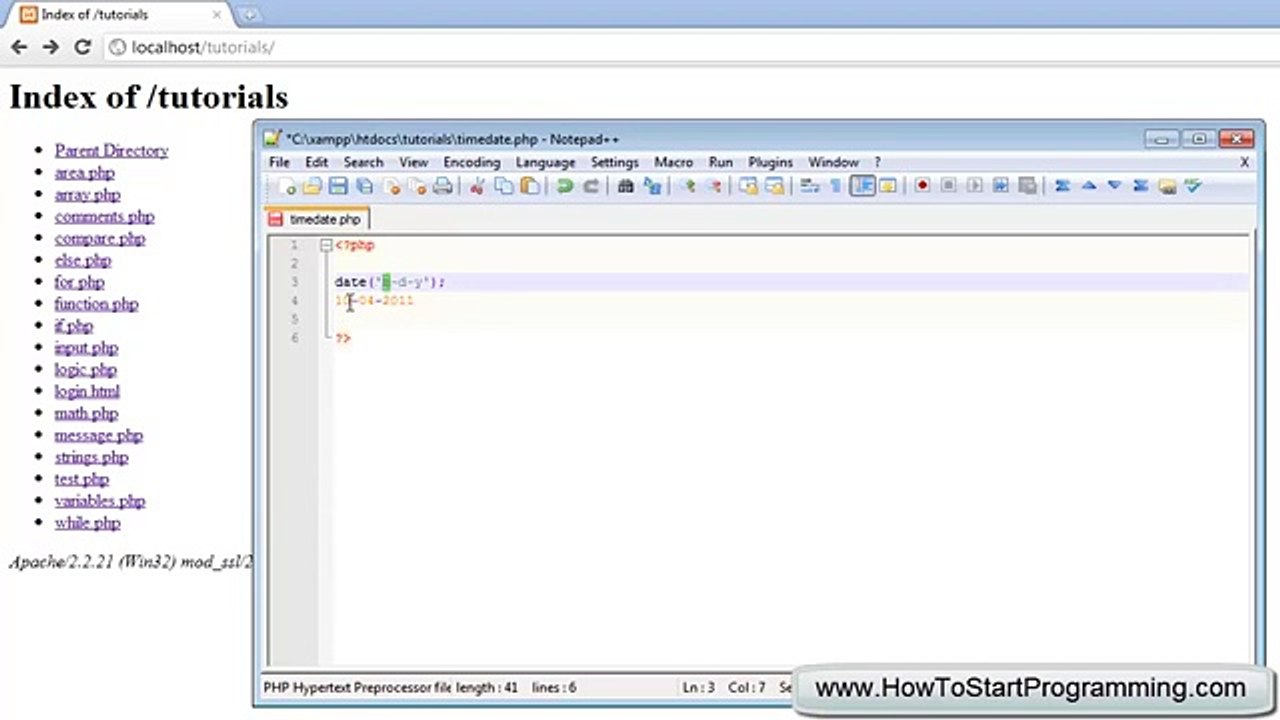Screen dimensions: 1280x720
Task: Click the Playback macro icon
Action: [974, 186]
